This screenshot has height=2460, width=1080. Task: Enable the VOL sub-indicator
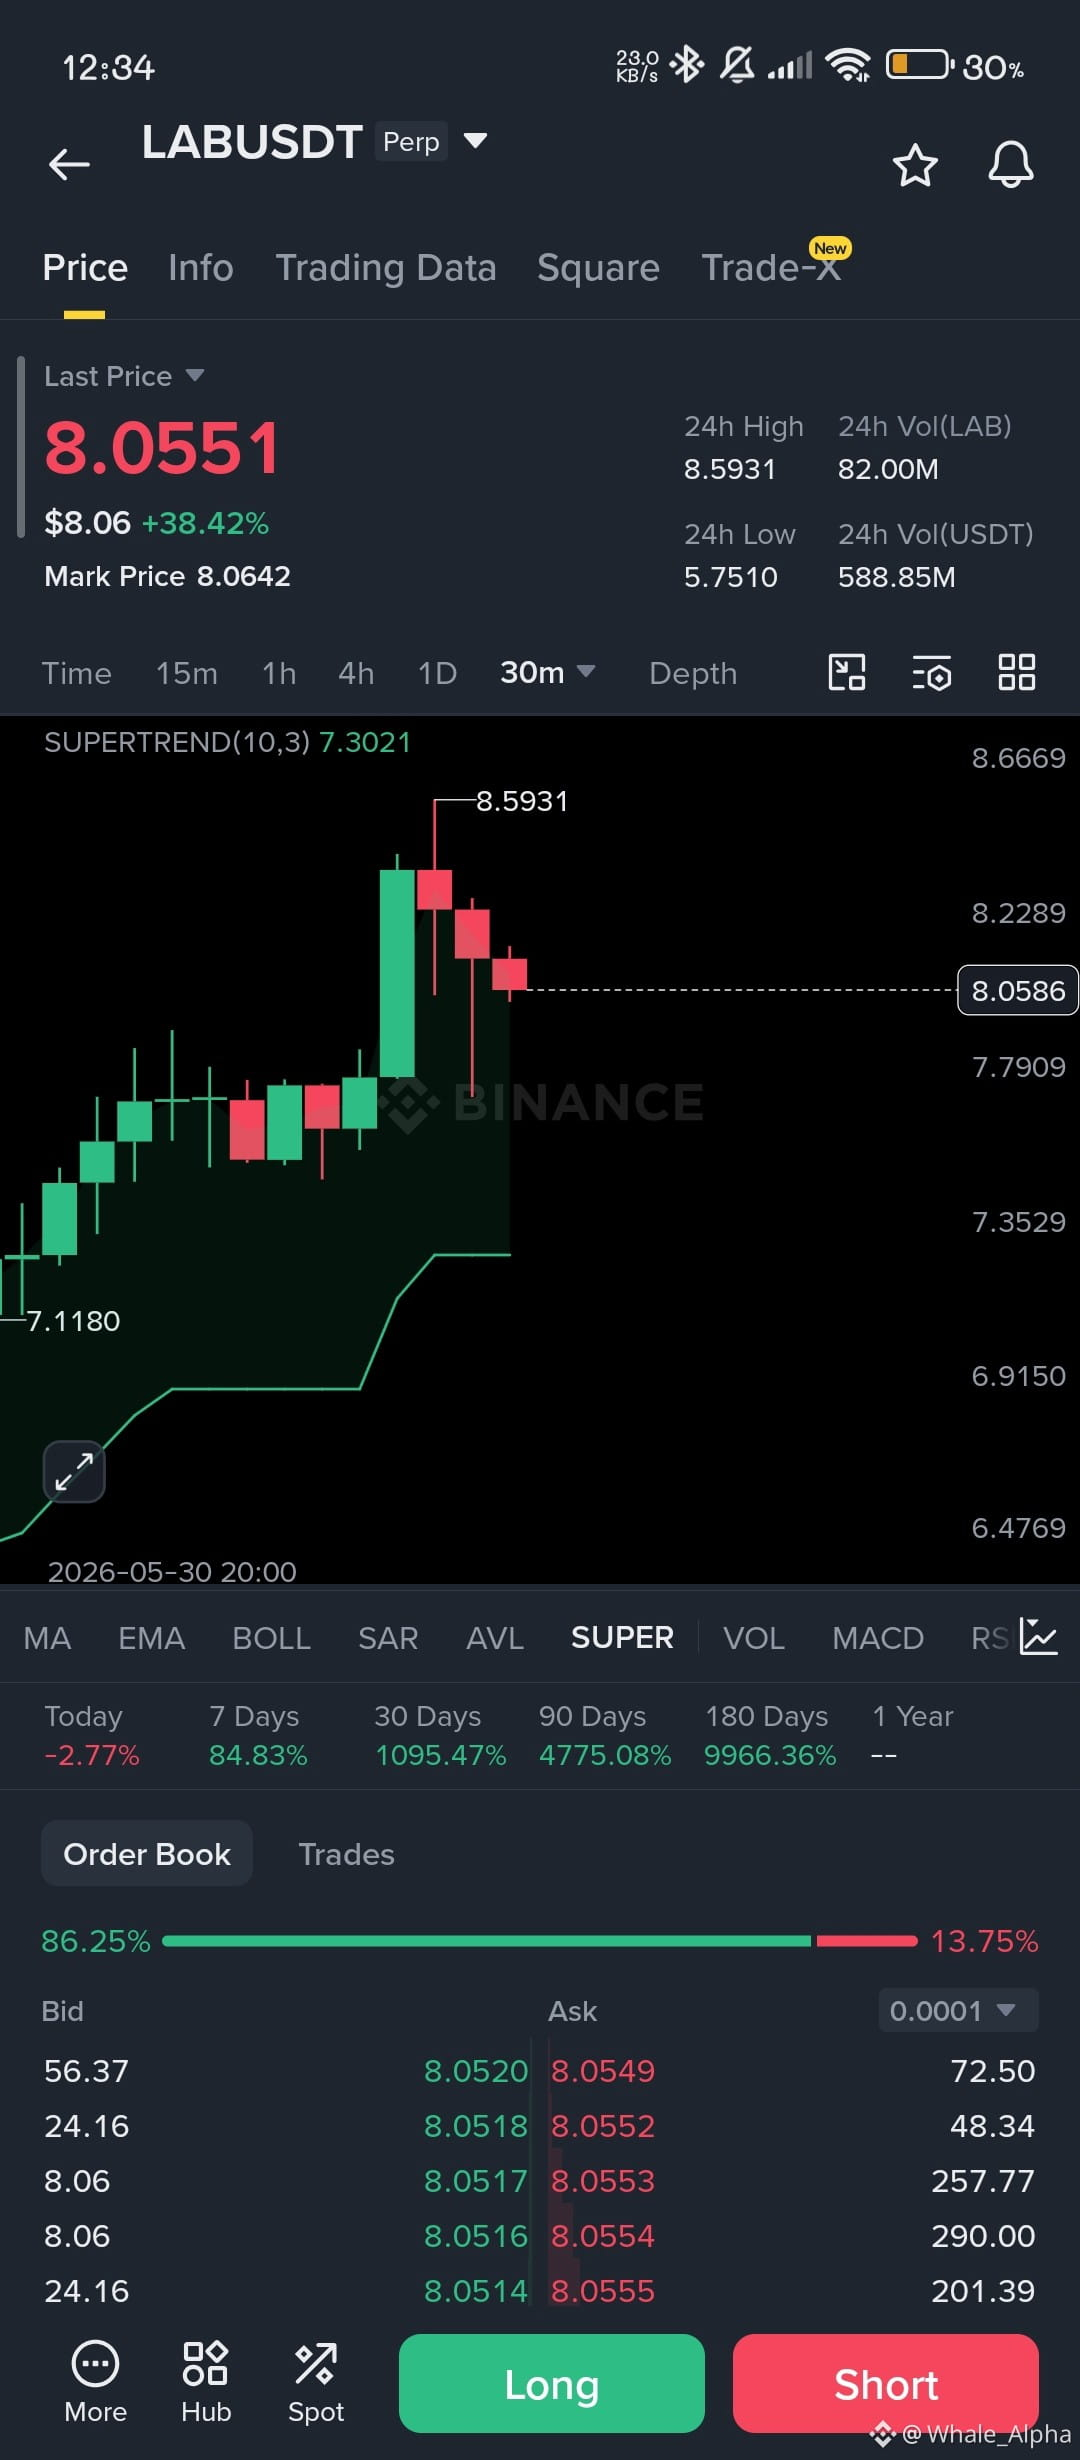[x=754, y=1638]
